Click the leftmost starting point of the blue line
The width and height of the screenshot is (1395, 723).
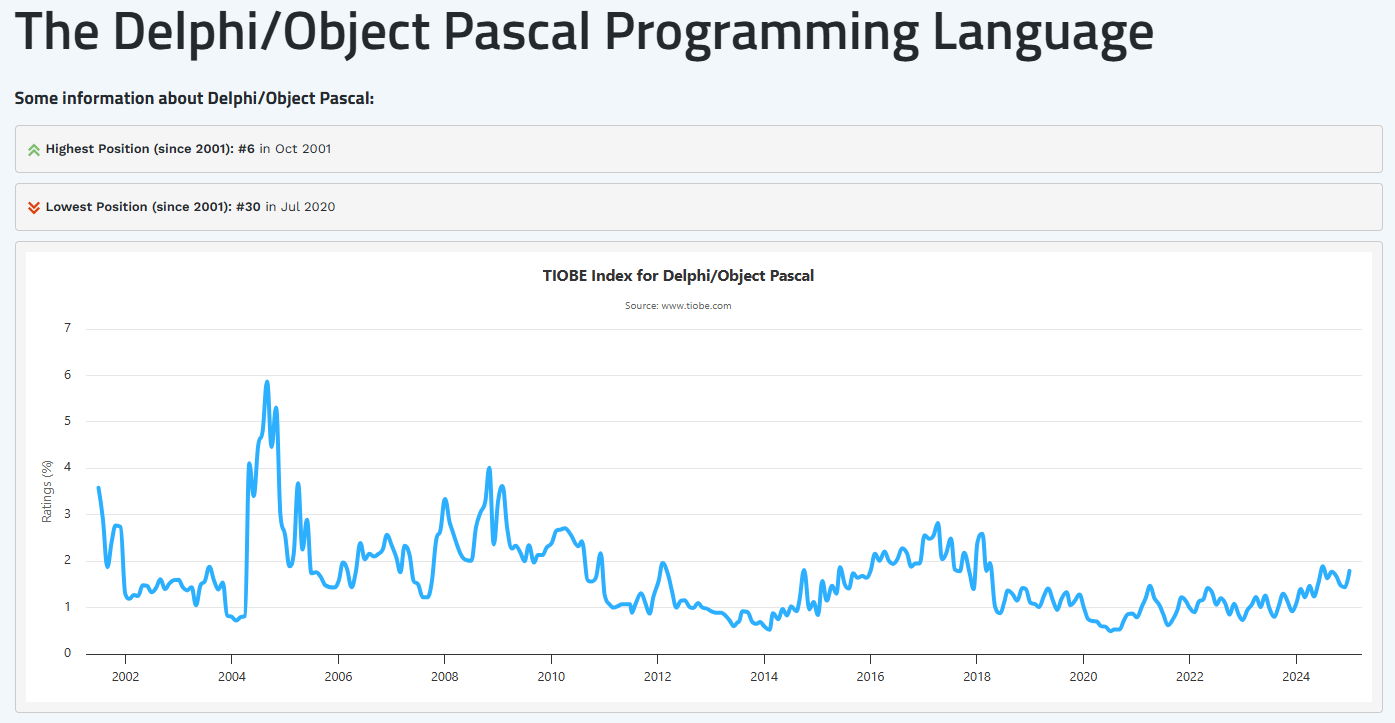click(98, 488)
